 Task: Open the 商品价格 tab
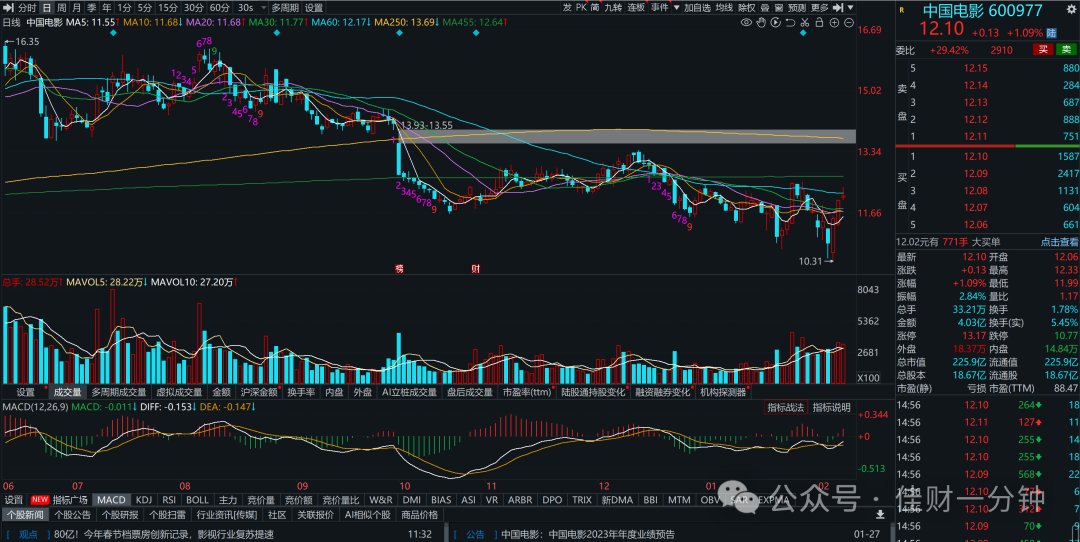(419, 514)
